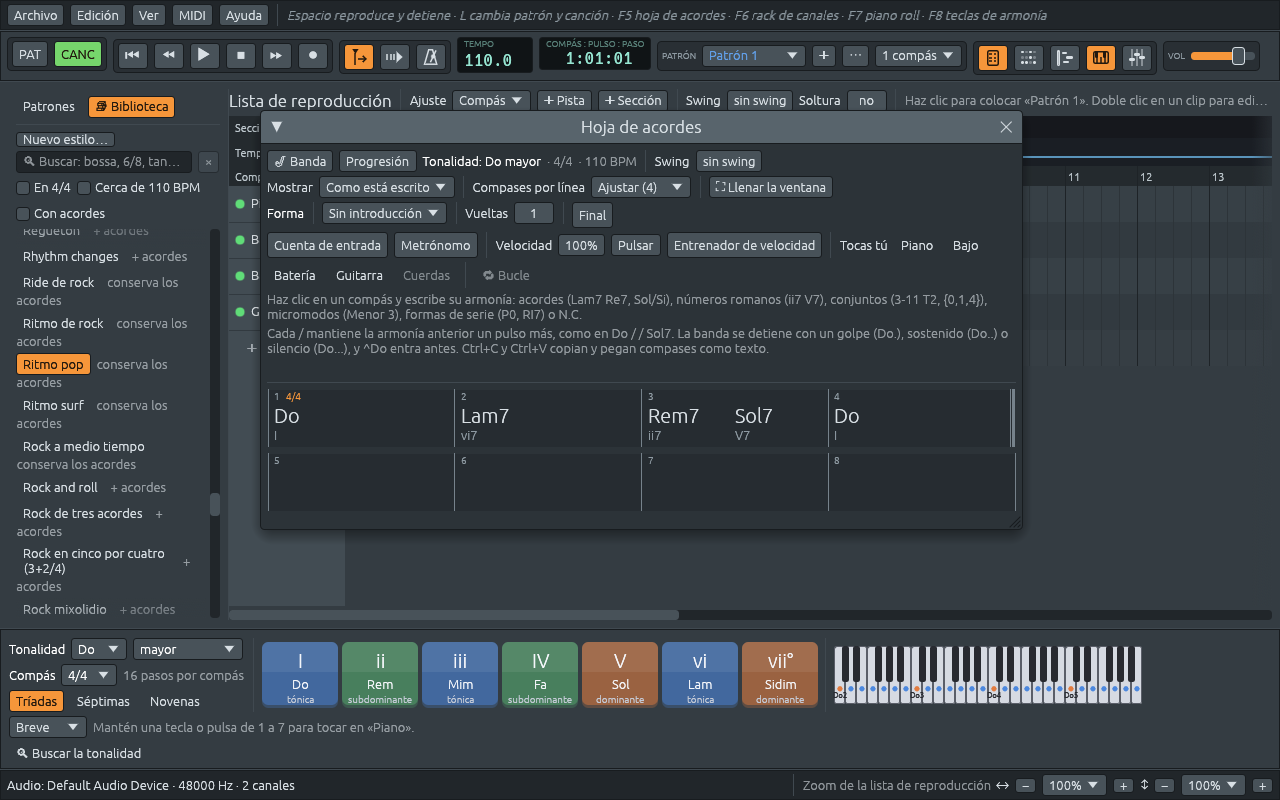Add a new pattern with the plus button
The width and height of the screenshot is (1280, 800).
(x=824, y=56)
